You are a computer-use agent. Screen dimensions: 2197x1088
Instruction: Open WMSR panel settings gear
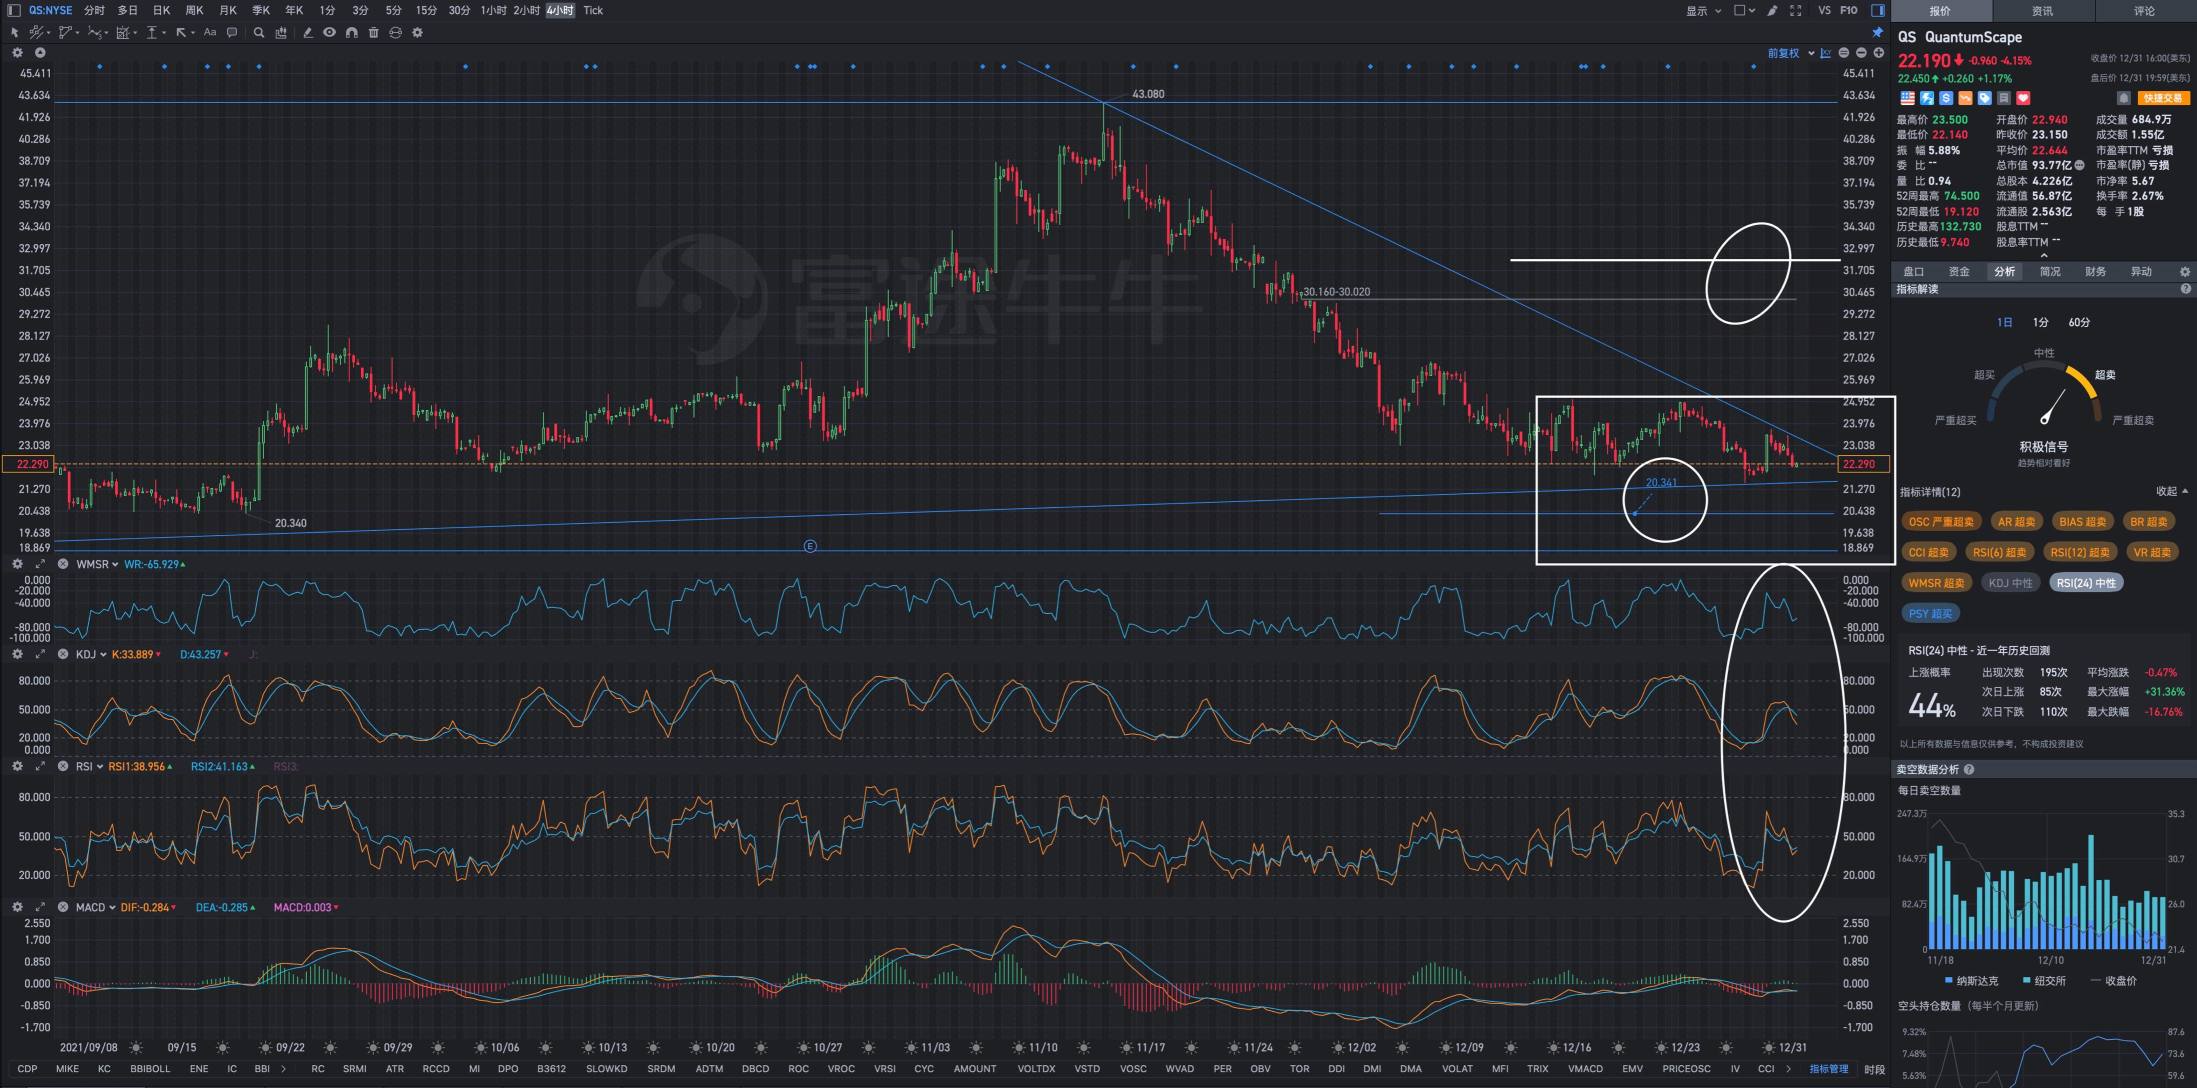click(17, 564)
